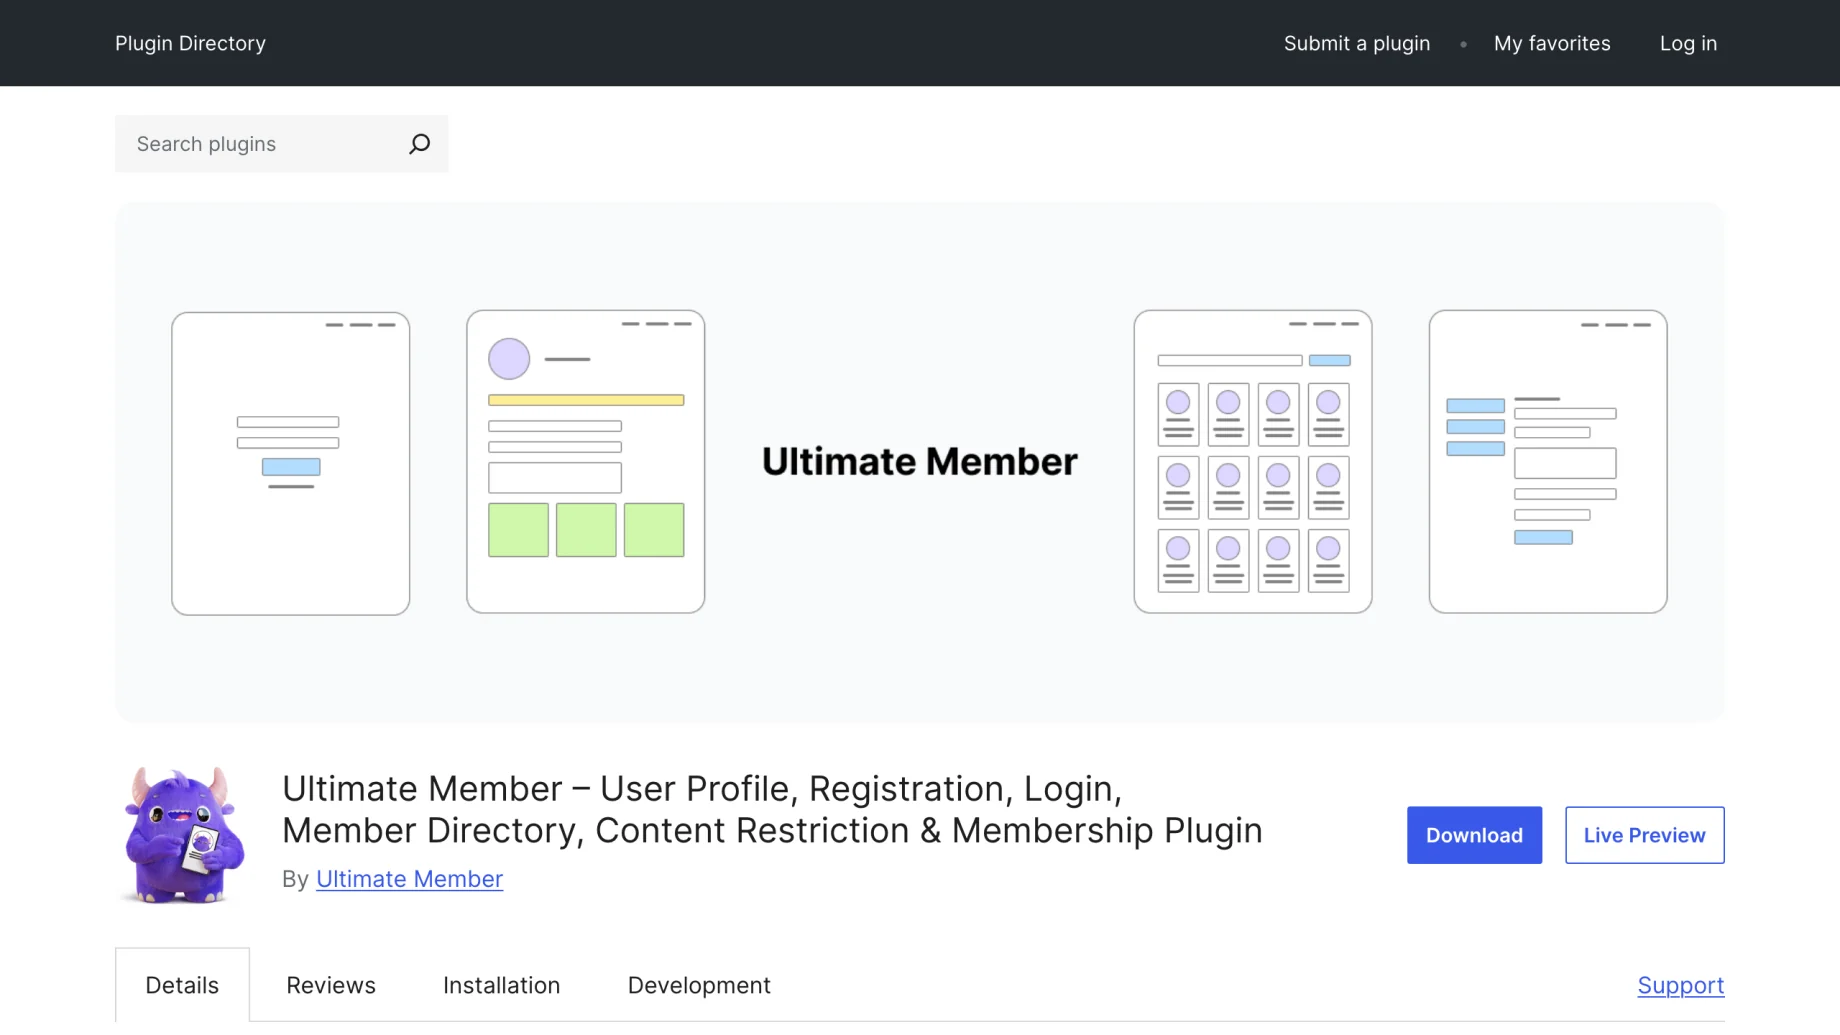The width and height of the screenshot is (1840, 1035).
Task: Click the search magnifier icon
Action: (x=420, y=144)
